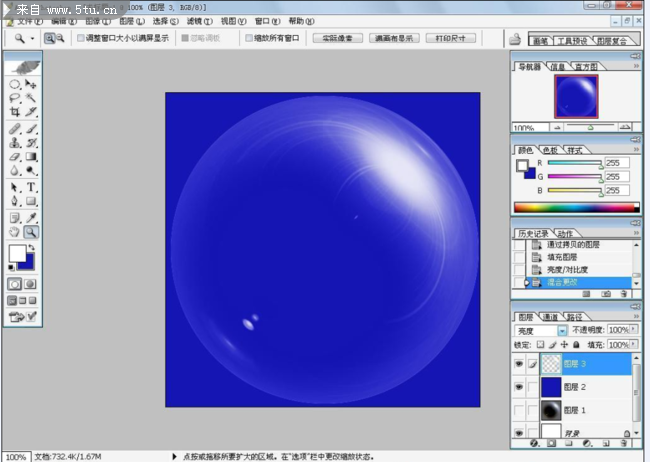The image size is (650, 462).
Task: Activate the Hand tool
Action: click(x=15, y=232)
